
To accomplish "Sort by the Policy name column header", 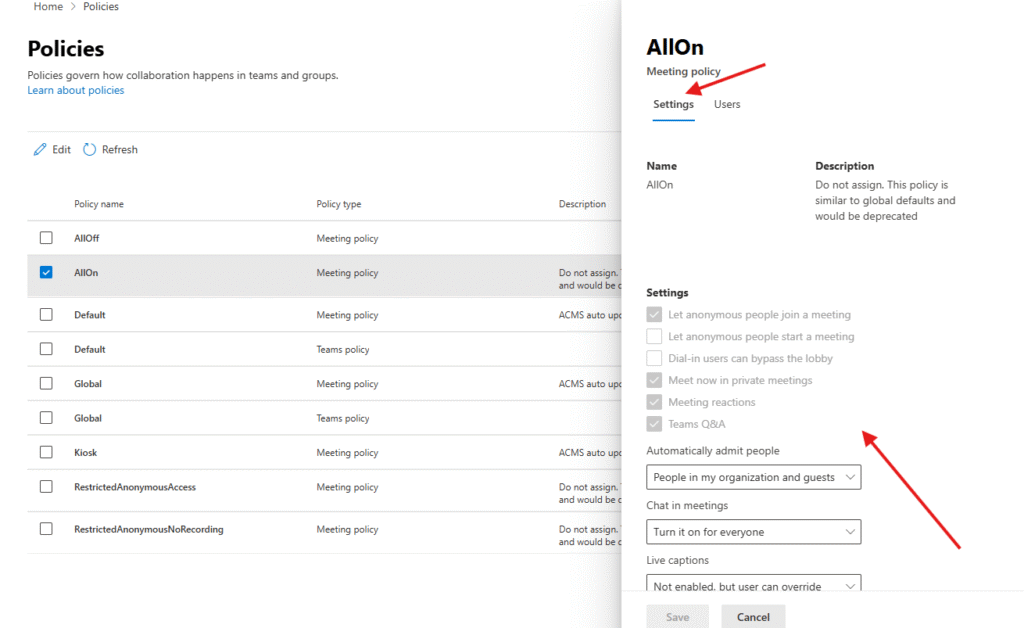I will pos(99,204).
